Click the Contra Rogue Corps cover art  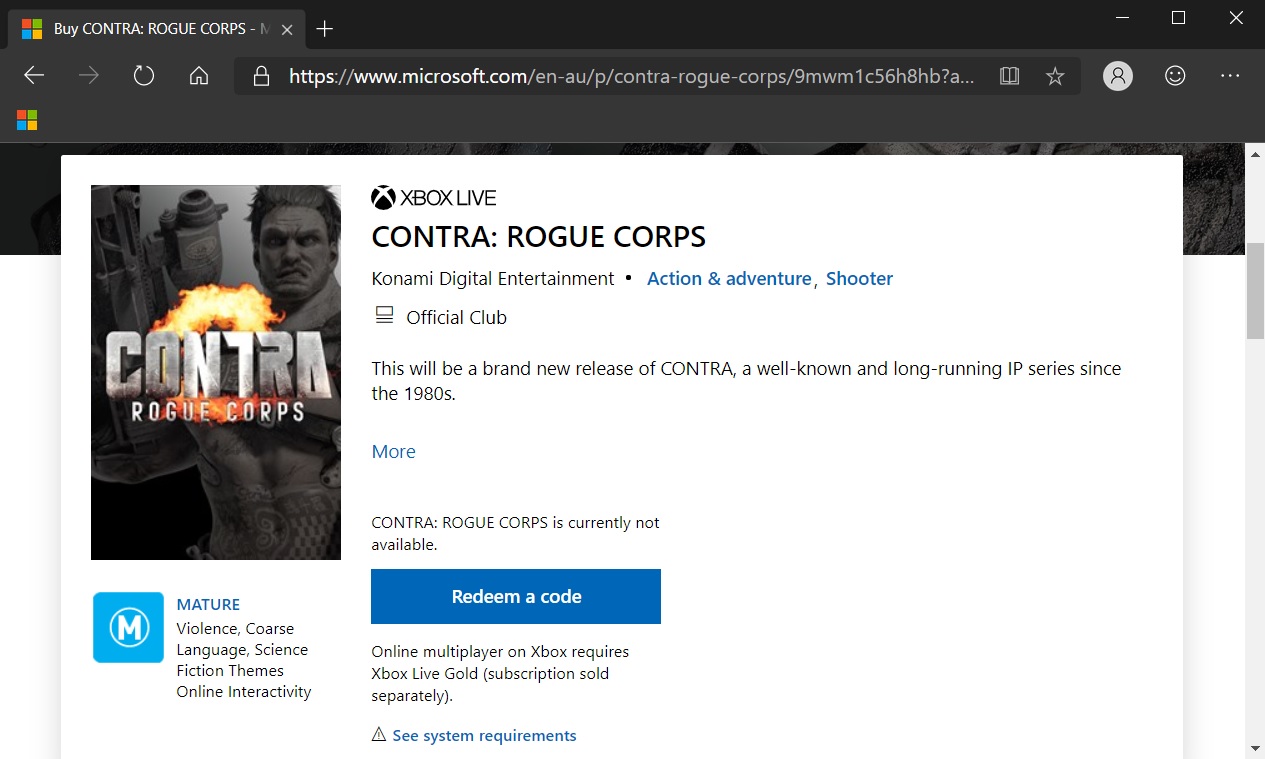coord(216,372)
